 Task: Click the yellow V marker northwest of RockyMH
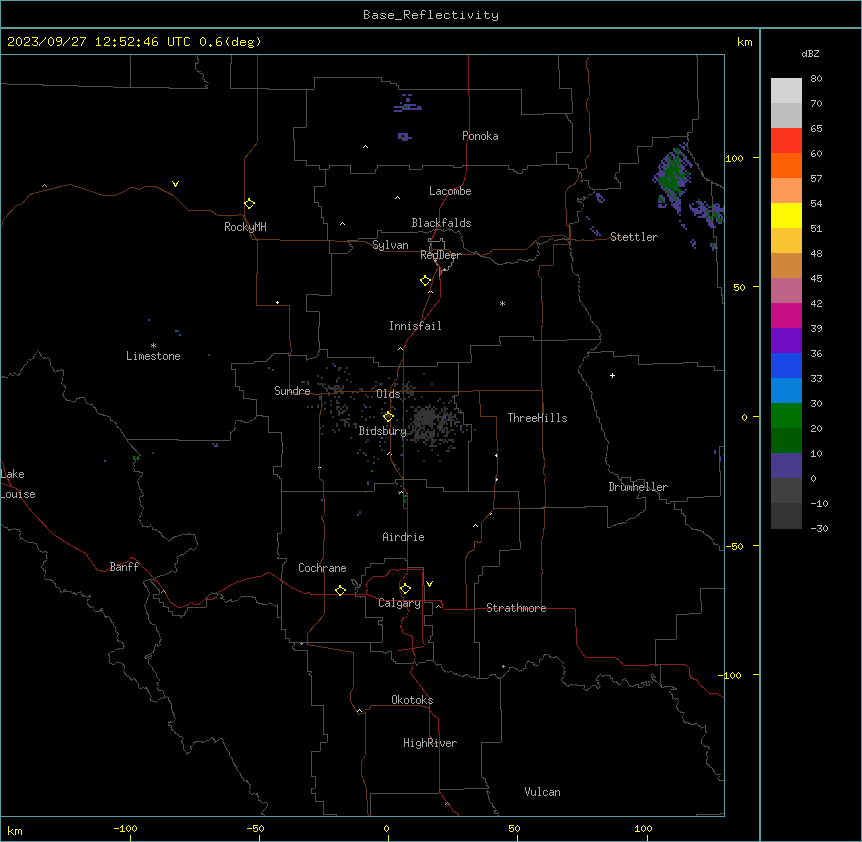pos(175,184)
